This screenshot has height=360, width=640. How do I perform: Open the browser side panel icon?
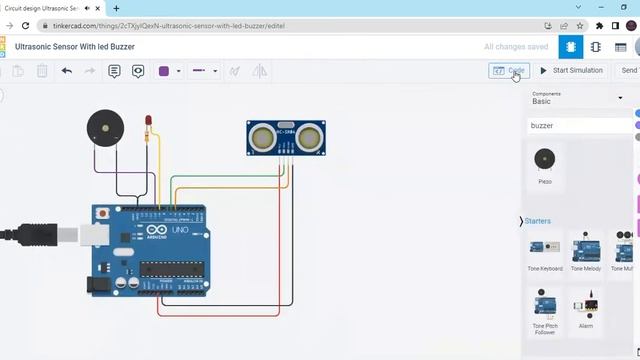(x=615, y=26)
